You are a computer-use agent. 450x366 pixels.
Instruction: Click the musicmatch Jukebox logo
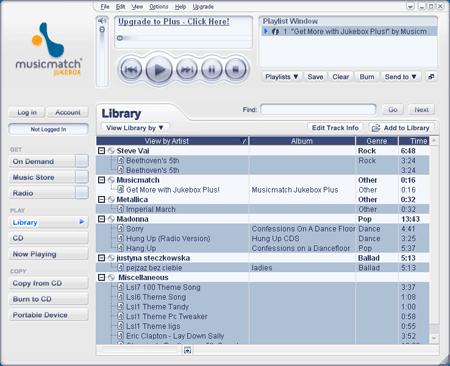pyautogui.click(x=49, y=49)
